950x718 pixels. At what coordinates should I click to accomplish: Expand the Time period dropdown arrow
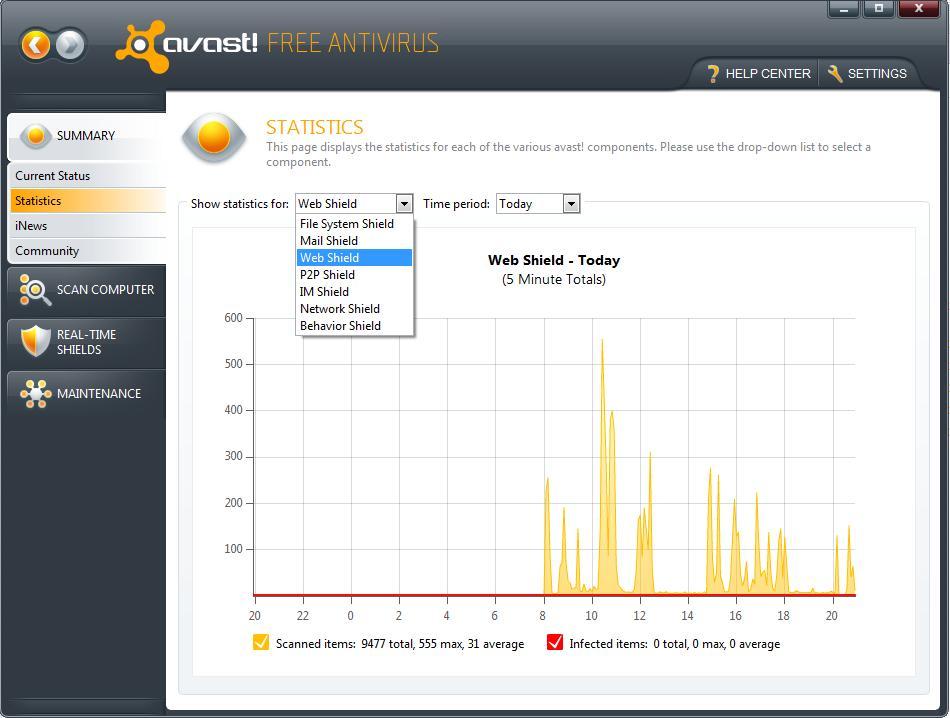click(x=571, y=204)
